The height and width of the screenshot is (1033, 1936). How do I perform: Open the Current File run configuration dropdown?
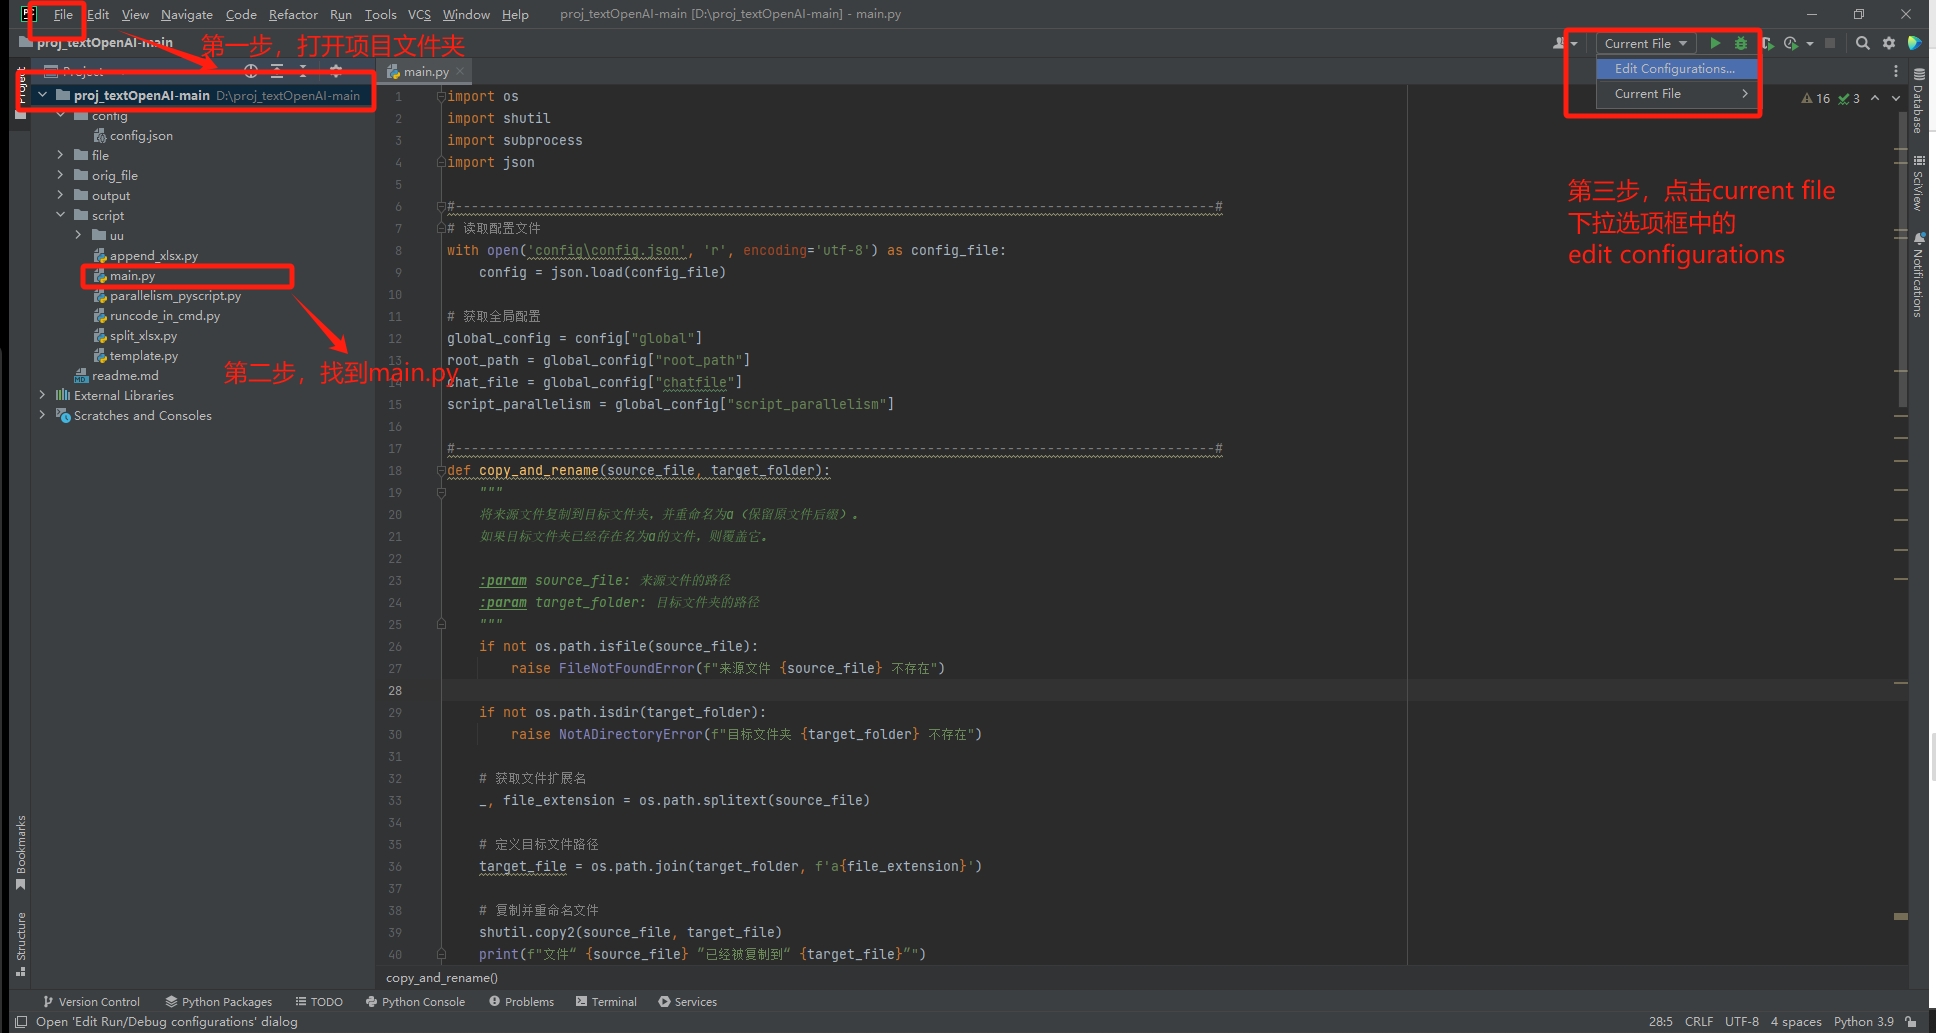(1645, 43)
